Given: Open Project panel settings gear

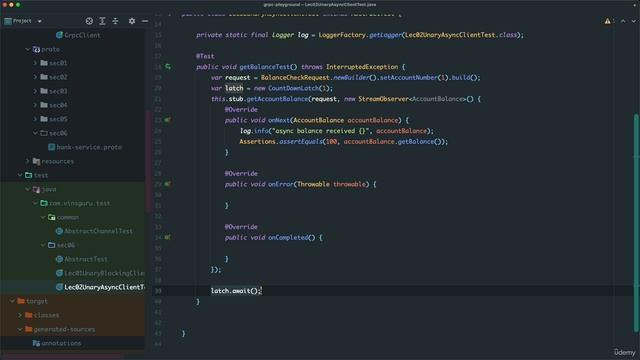Looking at the screenshot, I should [132, 21].
